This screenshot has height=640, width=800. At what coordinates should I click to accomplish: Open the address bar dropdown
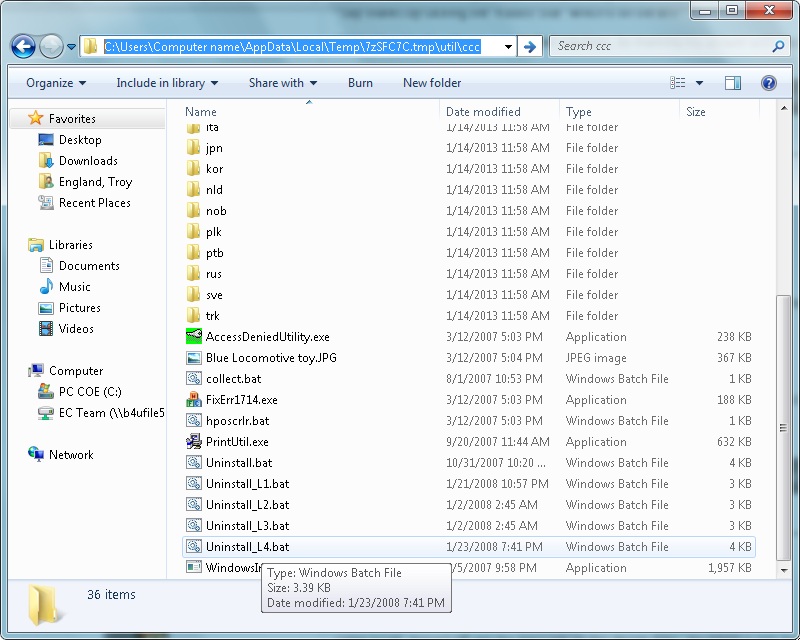point(508,46)
